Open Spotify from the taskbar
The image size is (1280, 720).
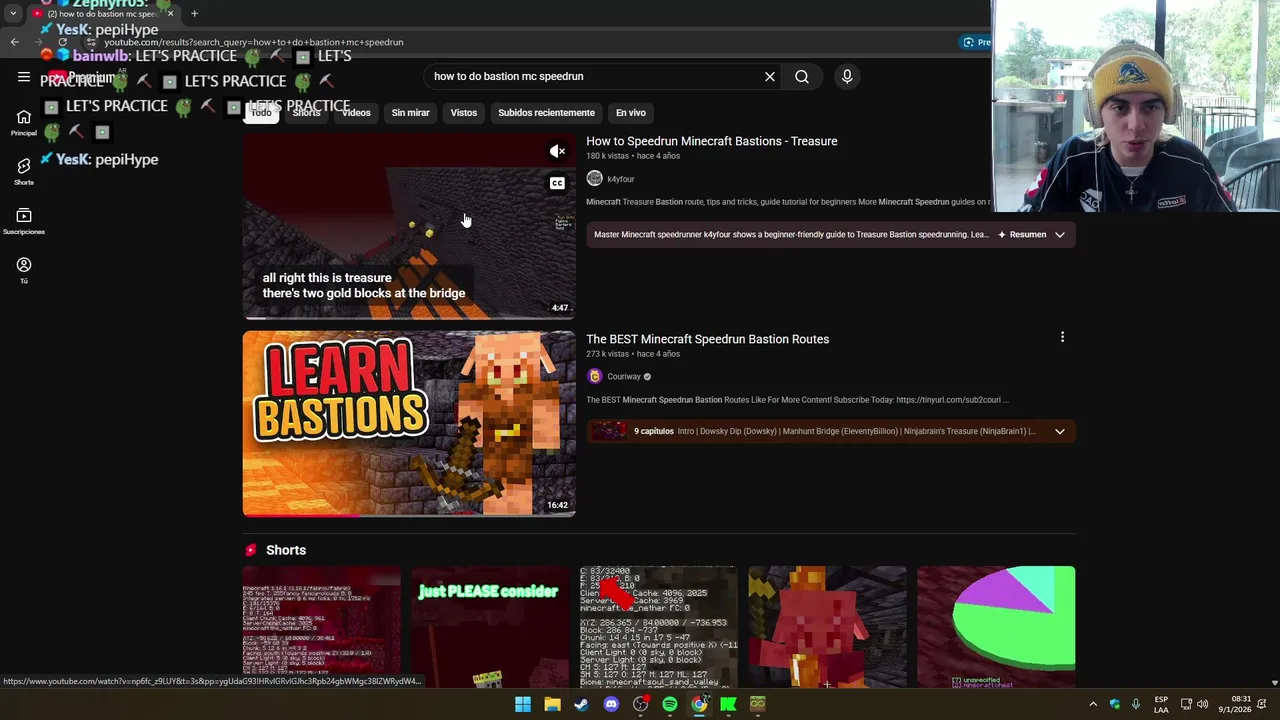tap(670, 704)
